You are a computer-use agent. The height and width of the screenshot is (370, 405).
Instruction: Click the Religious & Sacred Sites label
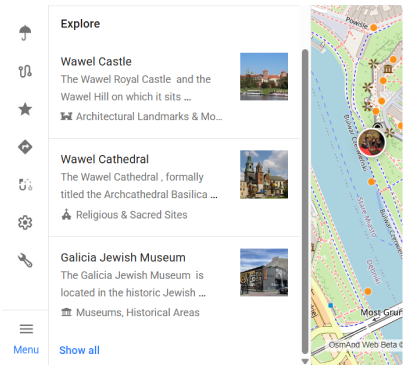point(132,215)
